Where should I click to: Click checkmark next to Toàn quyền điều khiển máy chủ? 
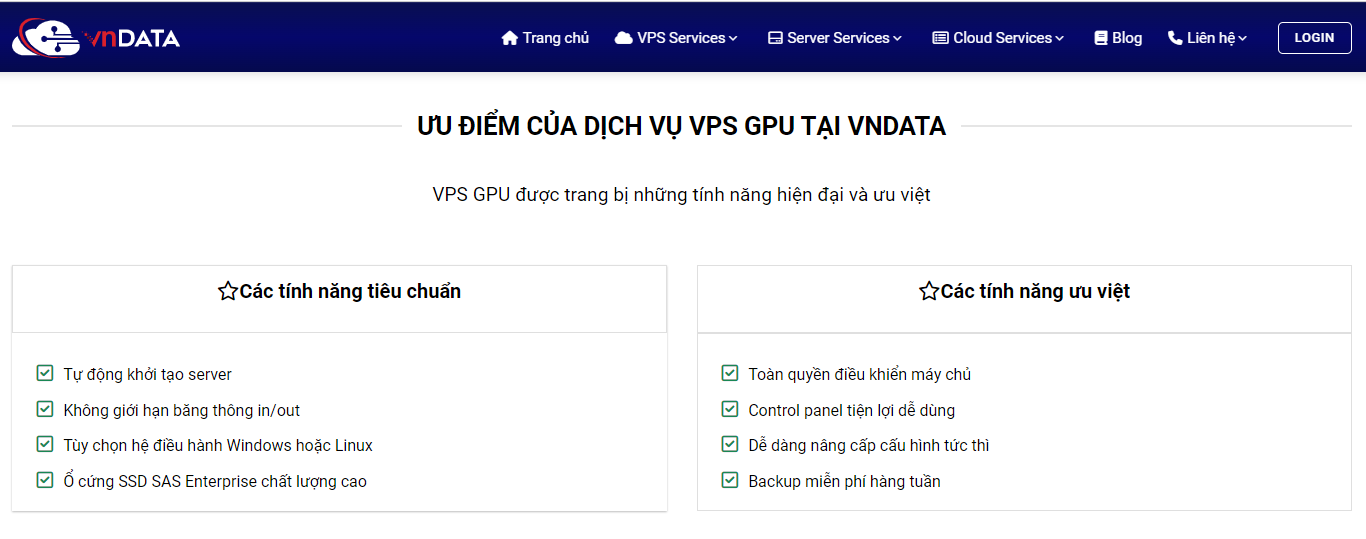(730, 373)
